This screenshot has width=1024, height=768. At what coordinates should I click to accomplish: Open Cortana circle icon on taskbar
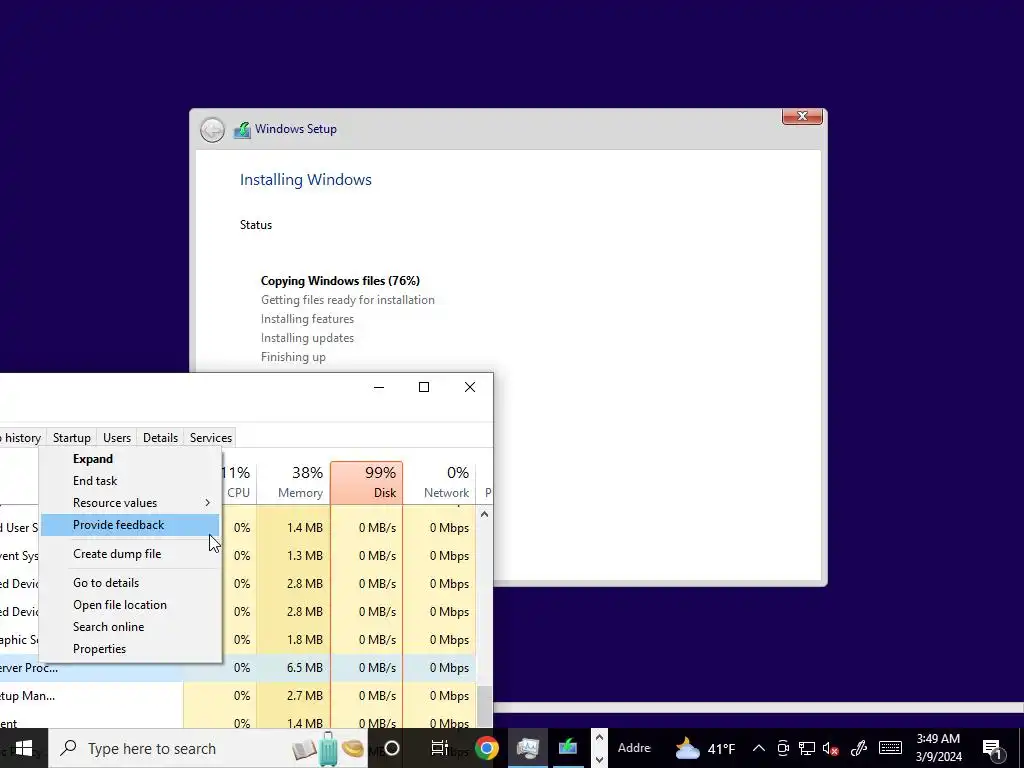click(x=392, y=748)
